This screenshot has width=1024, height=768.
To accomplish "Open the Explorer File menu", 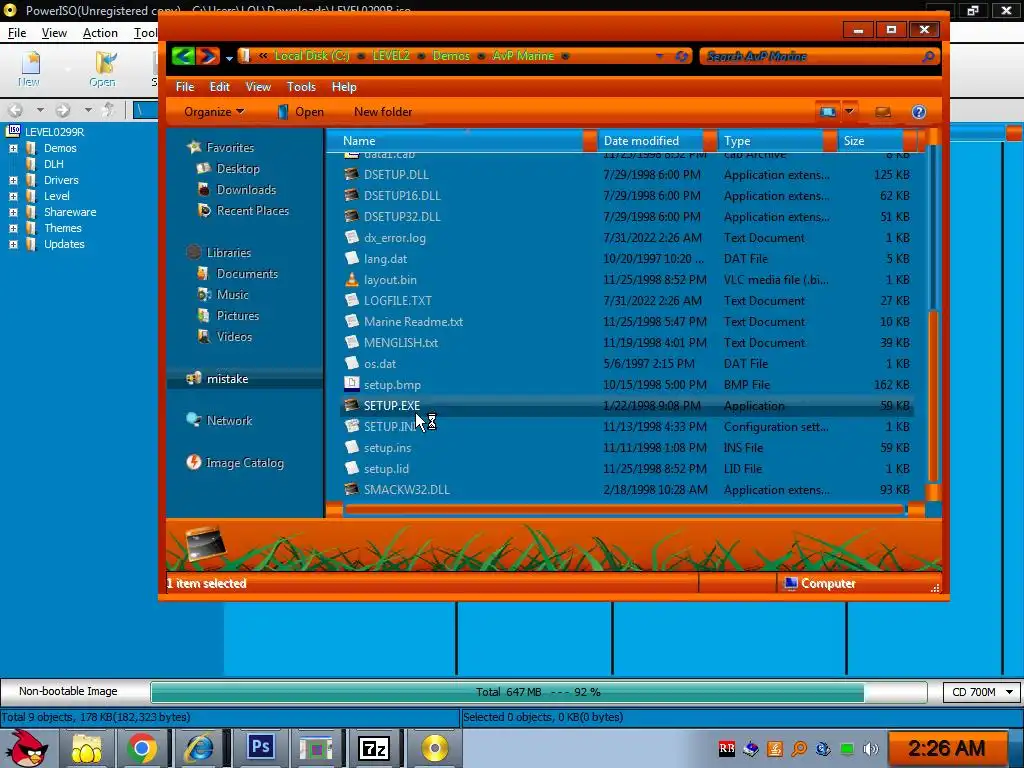I will [185, 87].
